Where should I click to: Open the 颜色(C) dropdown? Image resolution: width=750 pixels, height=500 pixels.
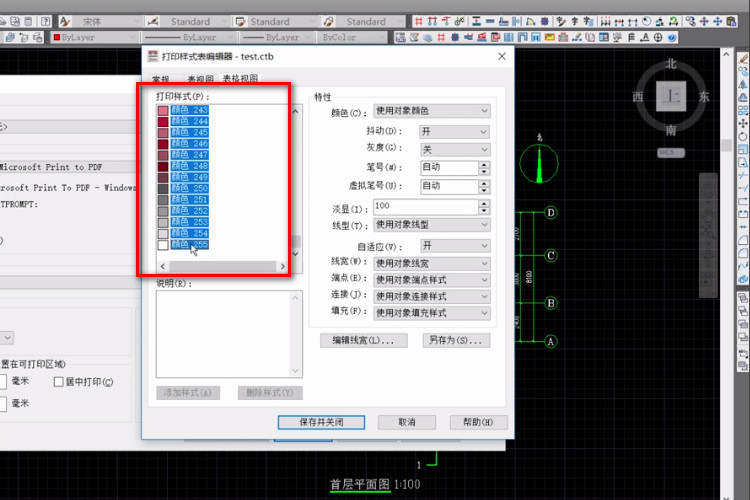click(x=431, y=111)
